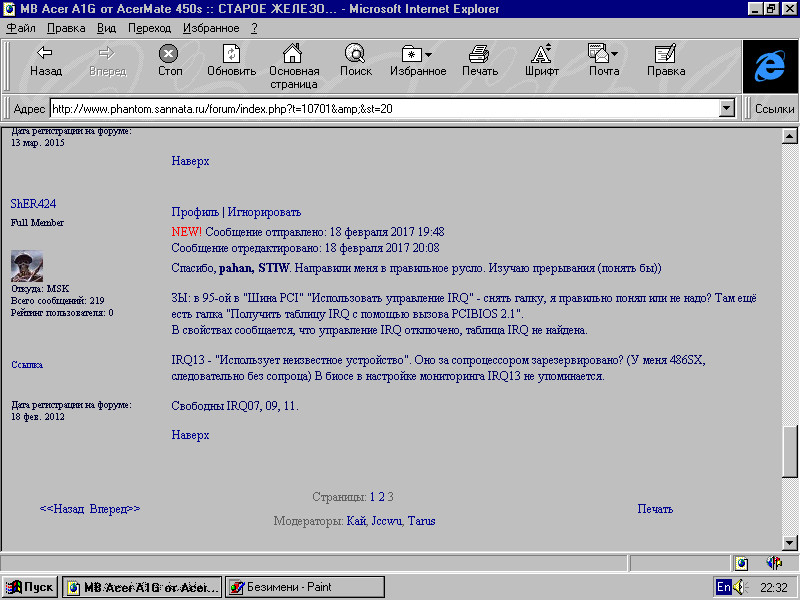This screenshot has height=600, width=800.
Task: Open the address bar dropdown arrow
Action: 727,109
